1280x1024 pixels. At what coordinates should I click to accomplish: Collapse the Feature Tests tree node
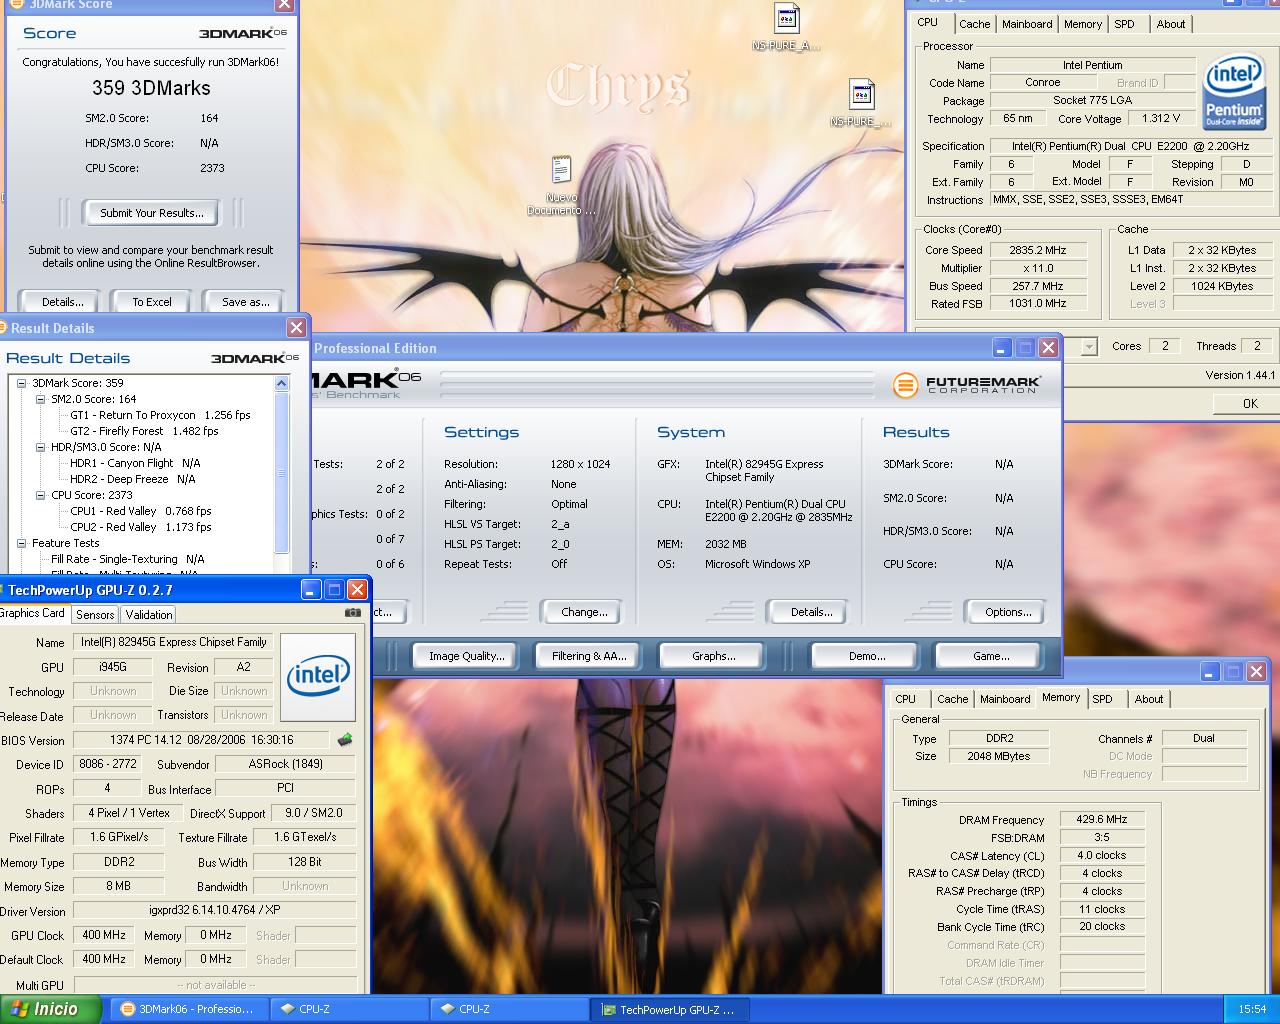pyautogui.click(x=21, y=543)
